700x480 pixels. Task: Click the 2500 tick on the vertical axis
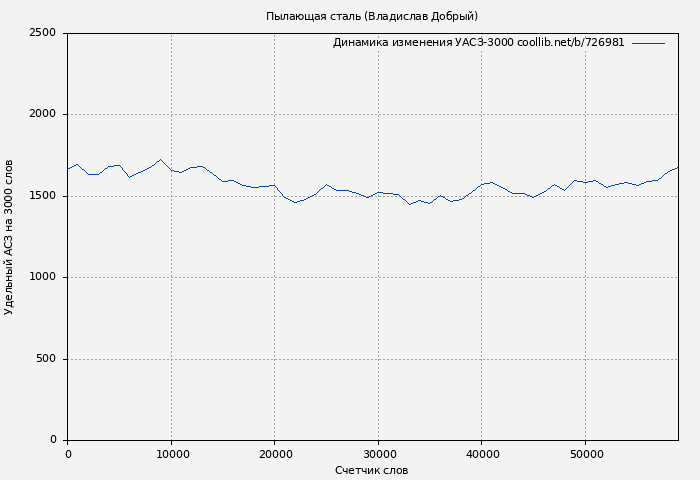pos(43,33)
